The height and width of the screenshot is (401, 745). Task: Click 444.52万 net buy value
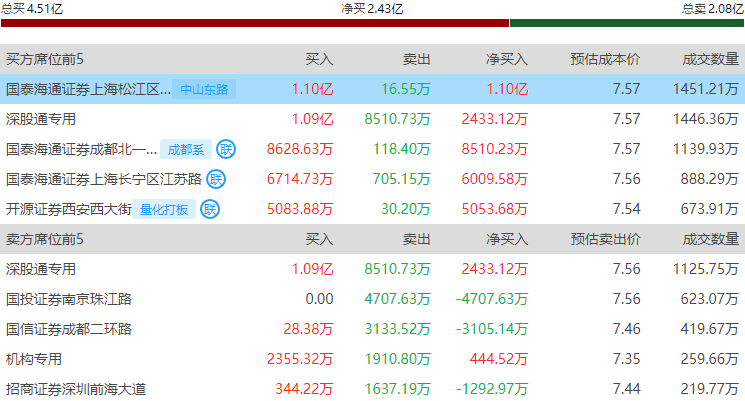(499, 359)
